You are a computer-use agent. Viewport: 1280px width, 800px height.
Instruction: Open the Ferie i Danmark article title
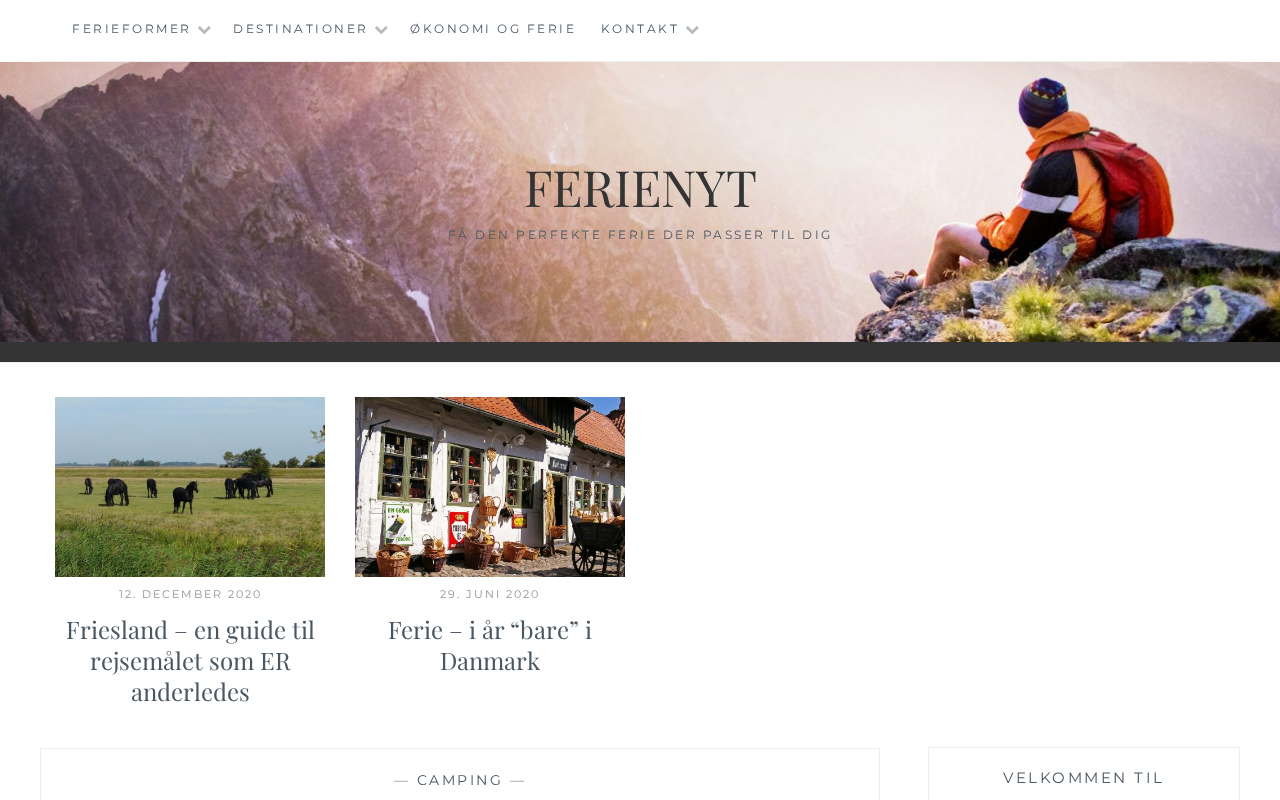tap(490, 645)
